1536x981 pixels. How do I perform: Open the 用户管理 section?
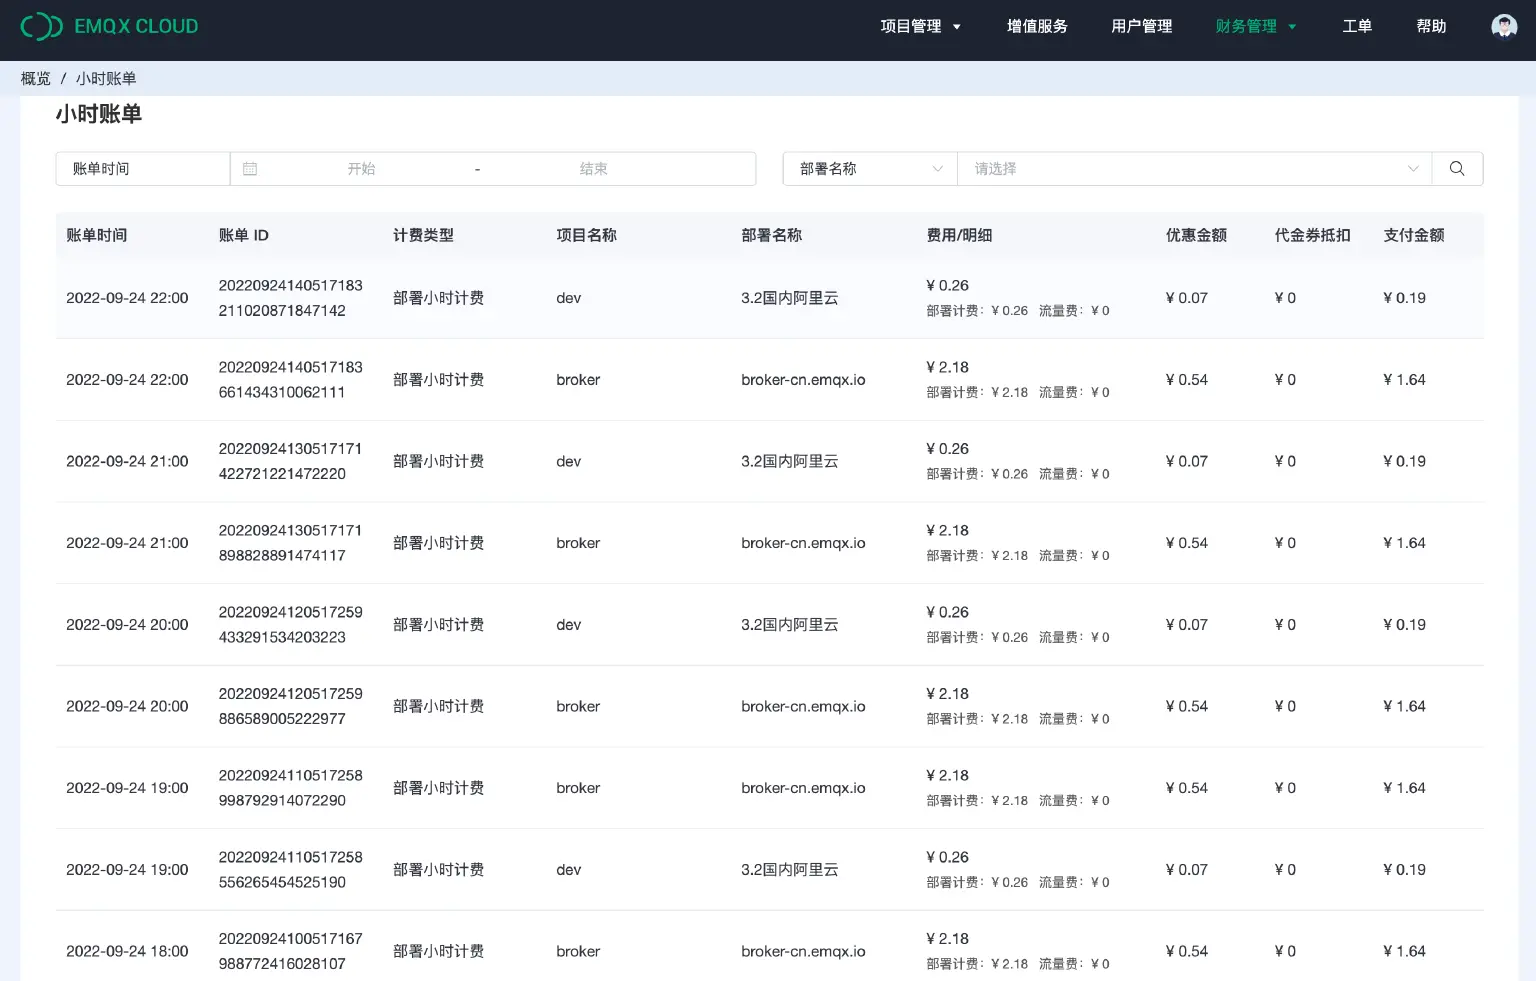click(x=1141, y=26)
